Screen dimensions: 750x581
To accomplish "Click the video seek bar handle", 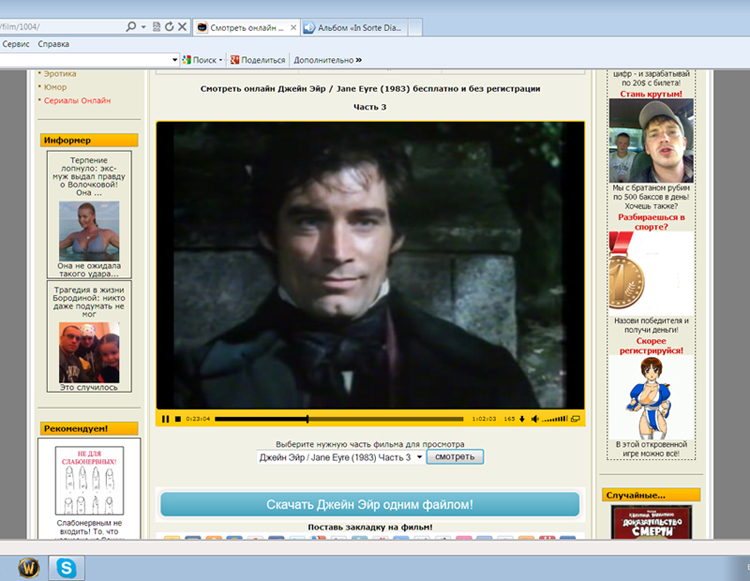I will 307,419.
